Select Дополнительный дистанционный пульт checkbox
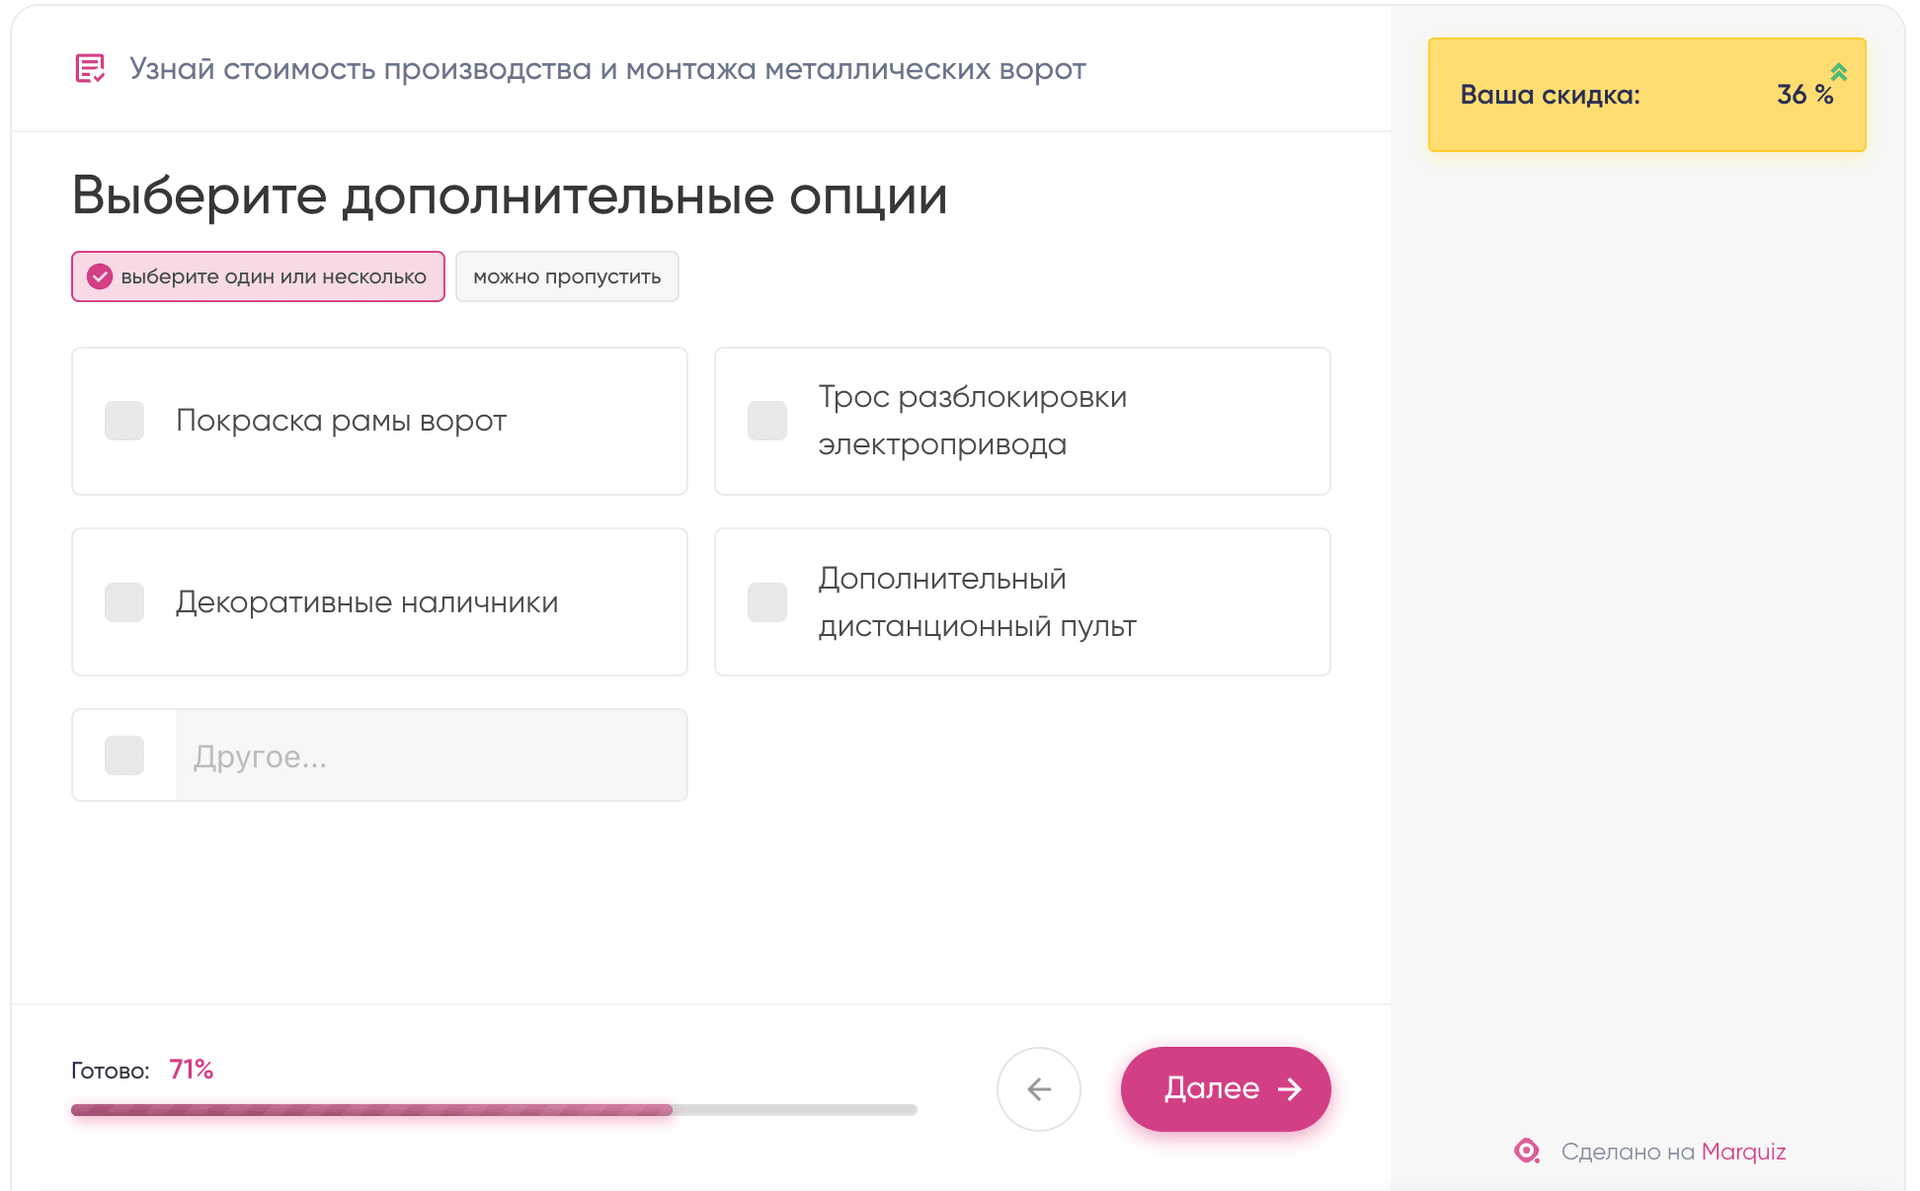This screenshot has width=1920, height=1191. click(x=767, y=602)
